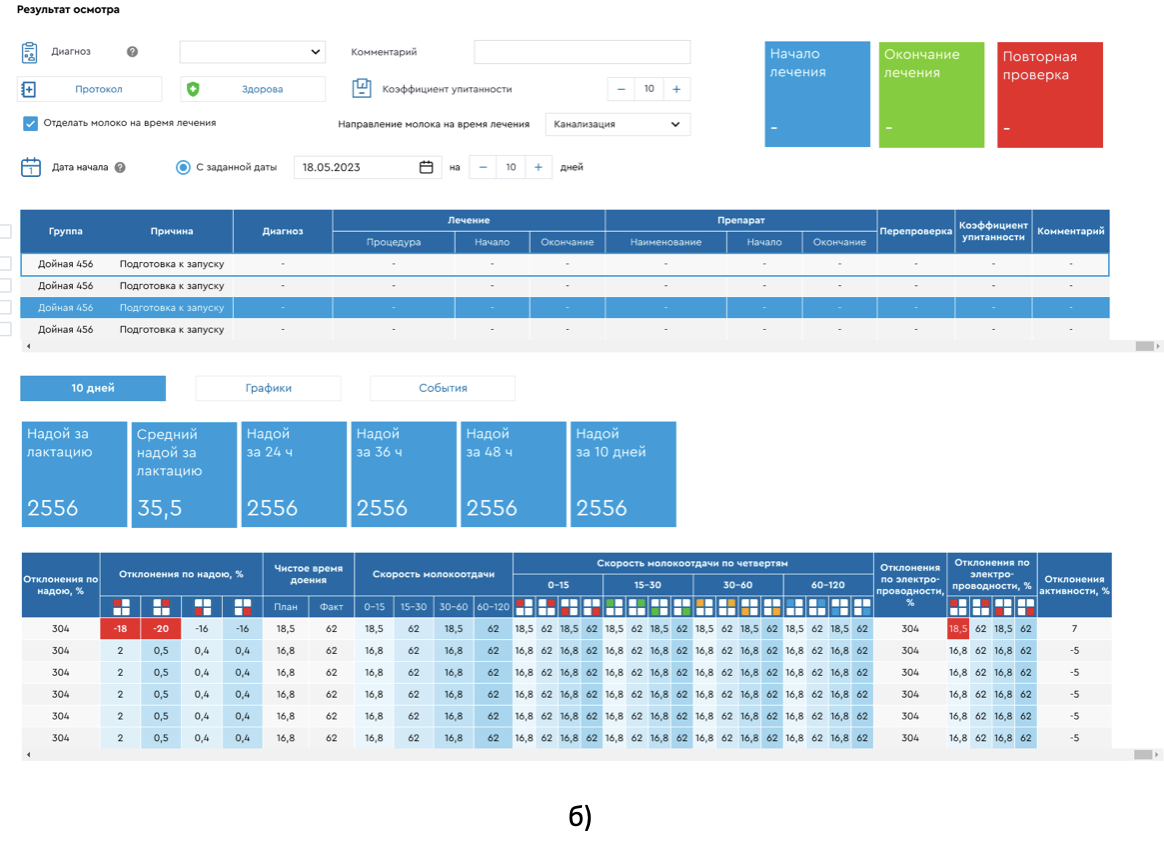
Task: Decrease number of days with minus
Action: tap(483, 167)
